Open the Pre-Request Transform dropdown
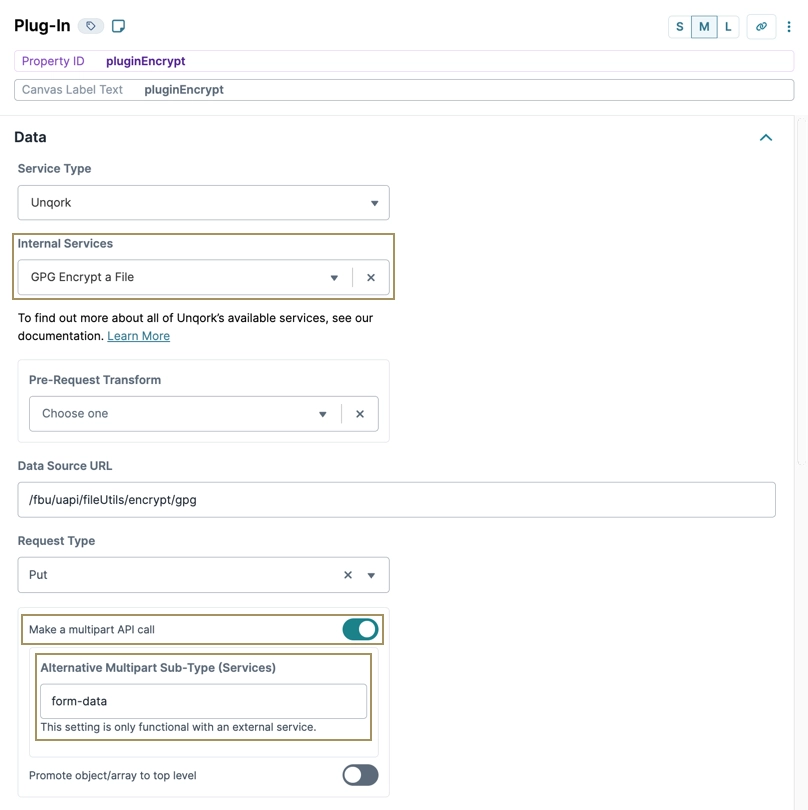This screenshot has height=810, width=808. pos(322,413)
